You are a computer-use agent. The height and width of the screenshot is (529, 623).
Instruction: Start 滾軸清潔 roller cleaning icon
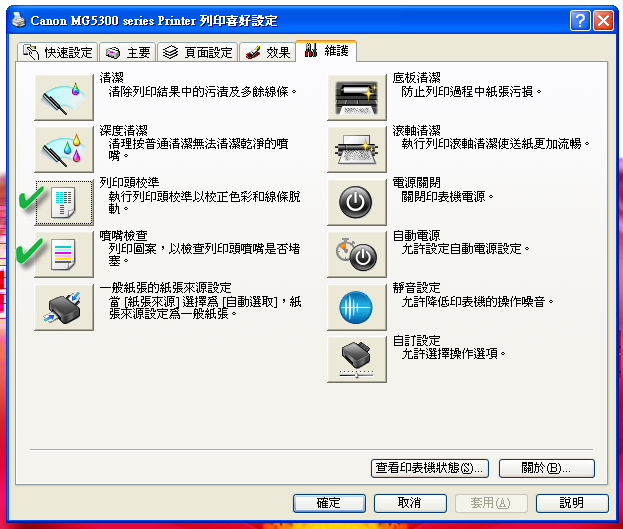tap(357, 149)
